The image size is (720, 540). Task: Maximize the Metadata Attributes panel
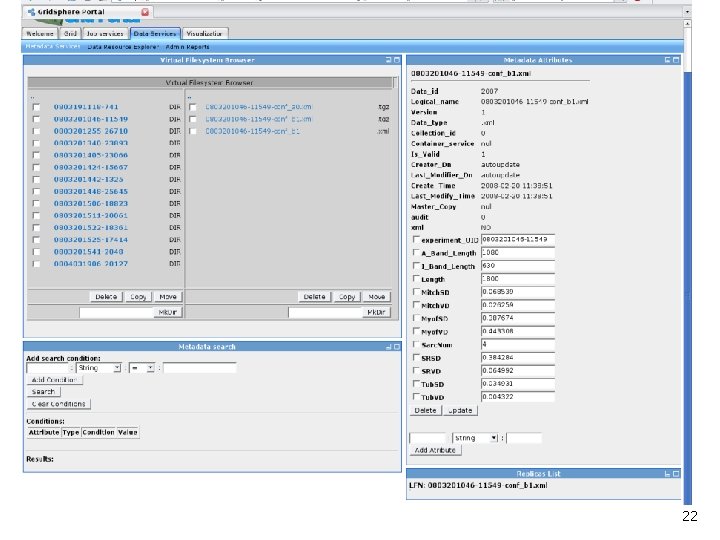(676, 60)
